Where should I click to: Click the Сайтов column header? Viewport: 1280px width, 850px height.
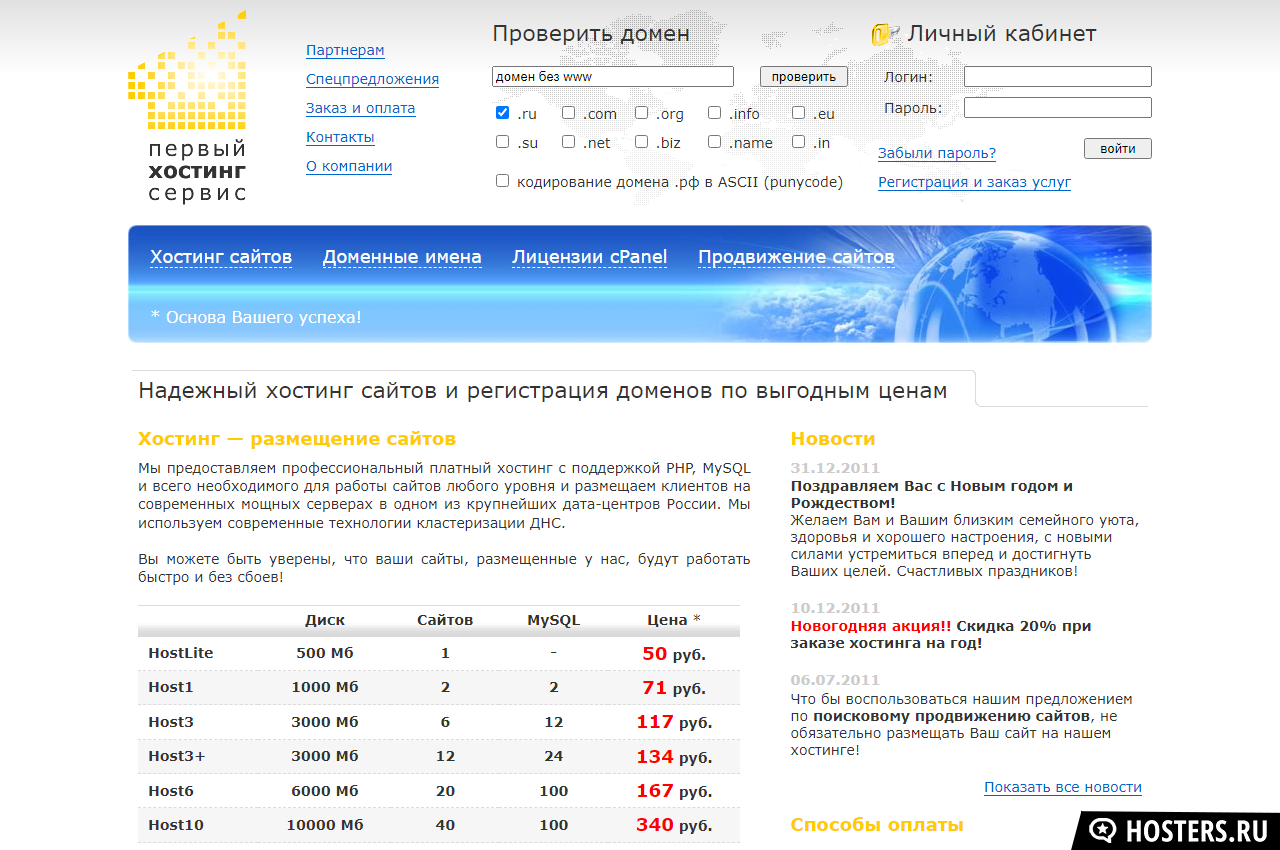(x=445, y=620)
